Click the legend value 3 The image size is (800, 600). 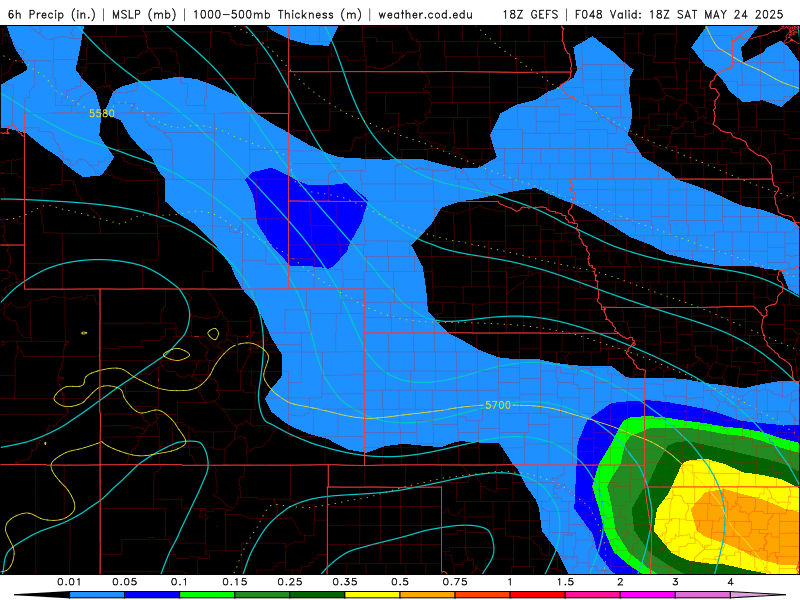pyautogui.click(x=676, y=582)
